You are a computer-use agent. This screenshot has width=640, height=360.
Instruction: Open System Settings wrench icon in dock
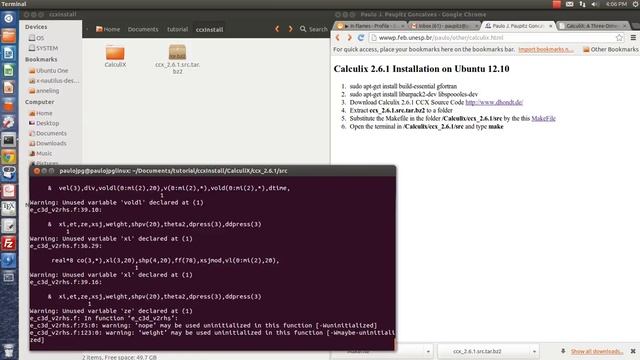point(9,122)
